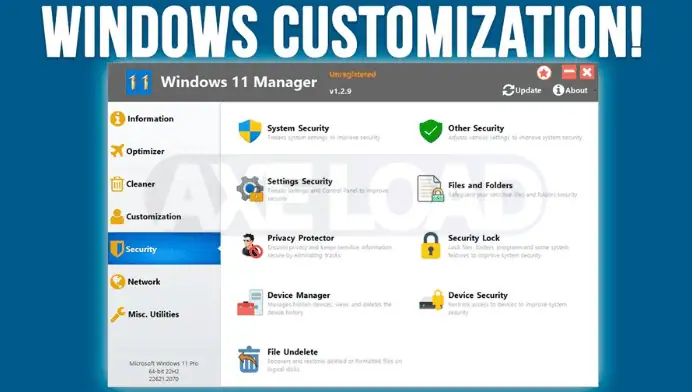Click the Security shield sidebar icon

click(x=117, y=249)
